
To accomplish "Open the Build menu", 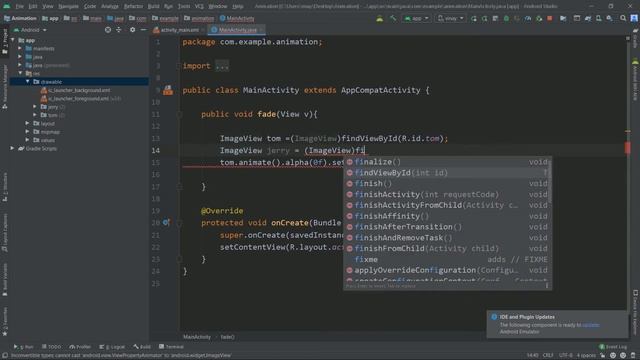I will click(153, 6).
